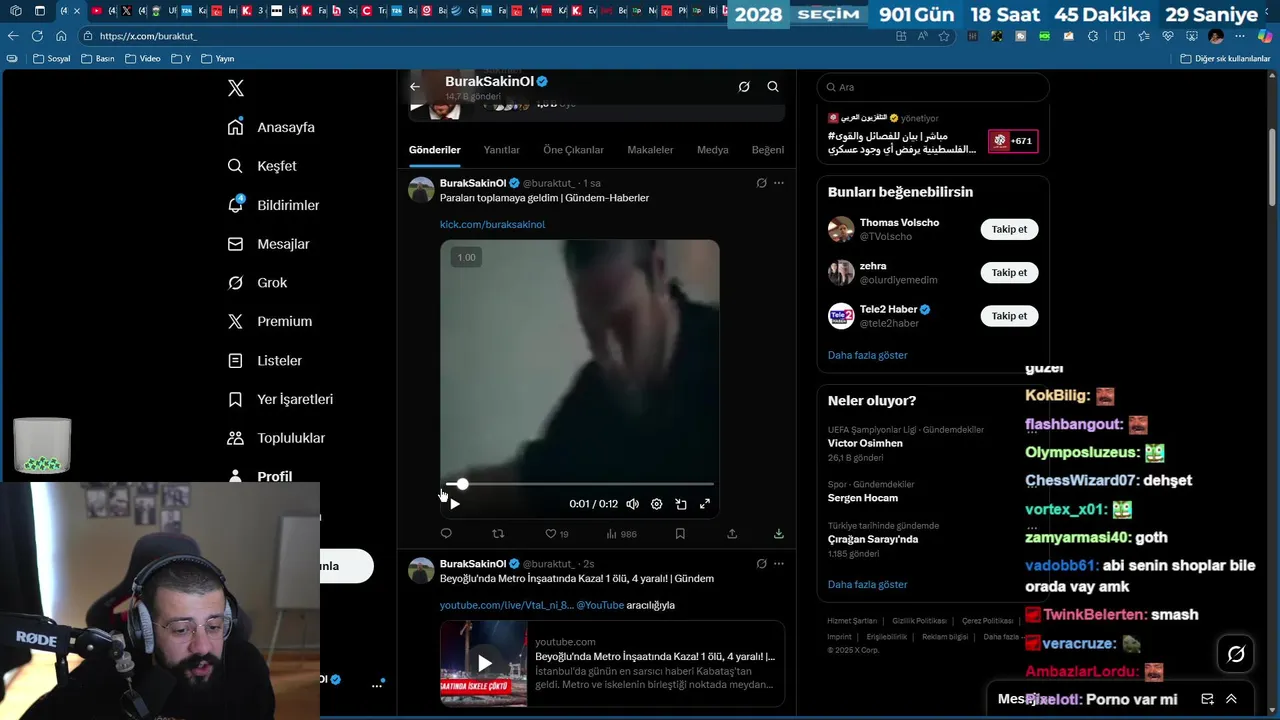The width and height of the screenshot is (1280, 720).
Task: Share the first post
Action: tap(732, 534)
